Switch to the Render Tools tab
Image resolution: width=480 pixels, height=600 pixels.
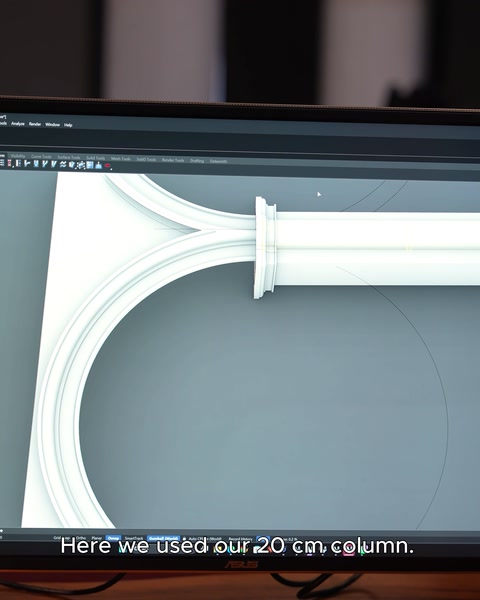173,160
